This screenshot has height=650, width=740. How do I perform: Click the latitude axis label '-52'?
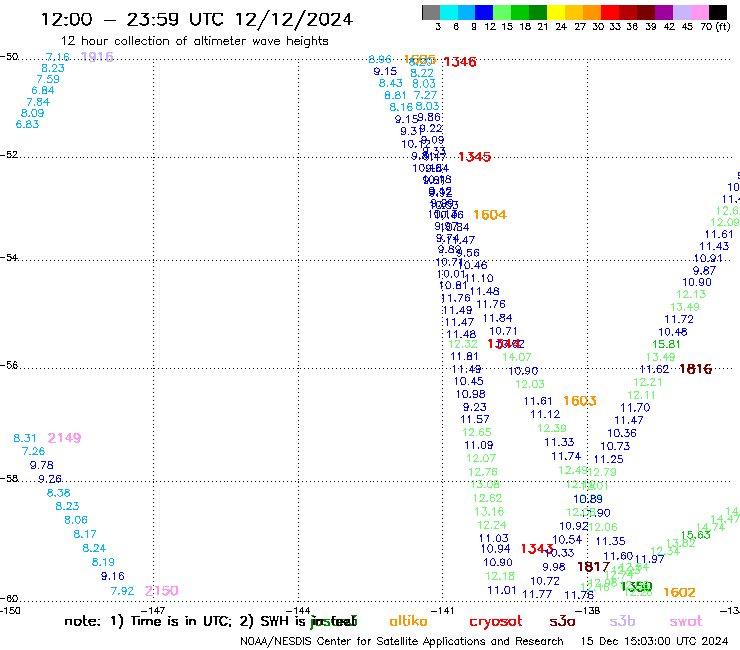coord(9,155)
